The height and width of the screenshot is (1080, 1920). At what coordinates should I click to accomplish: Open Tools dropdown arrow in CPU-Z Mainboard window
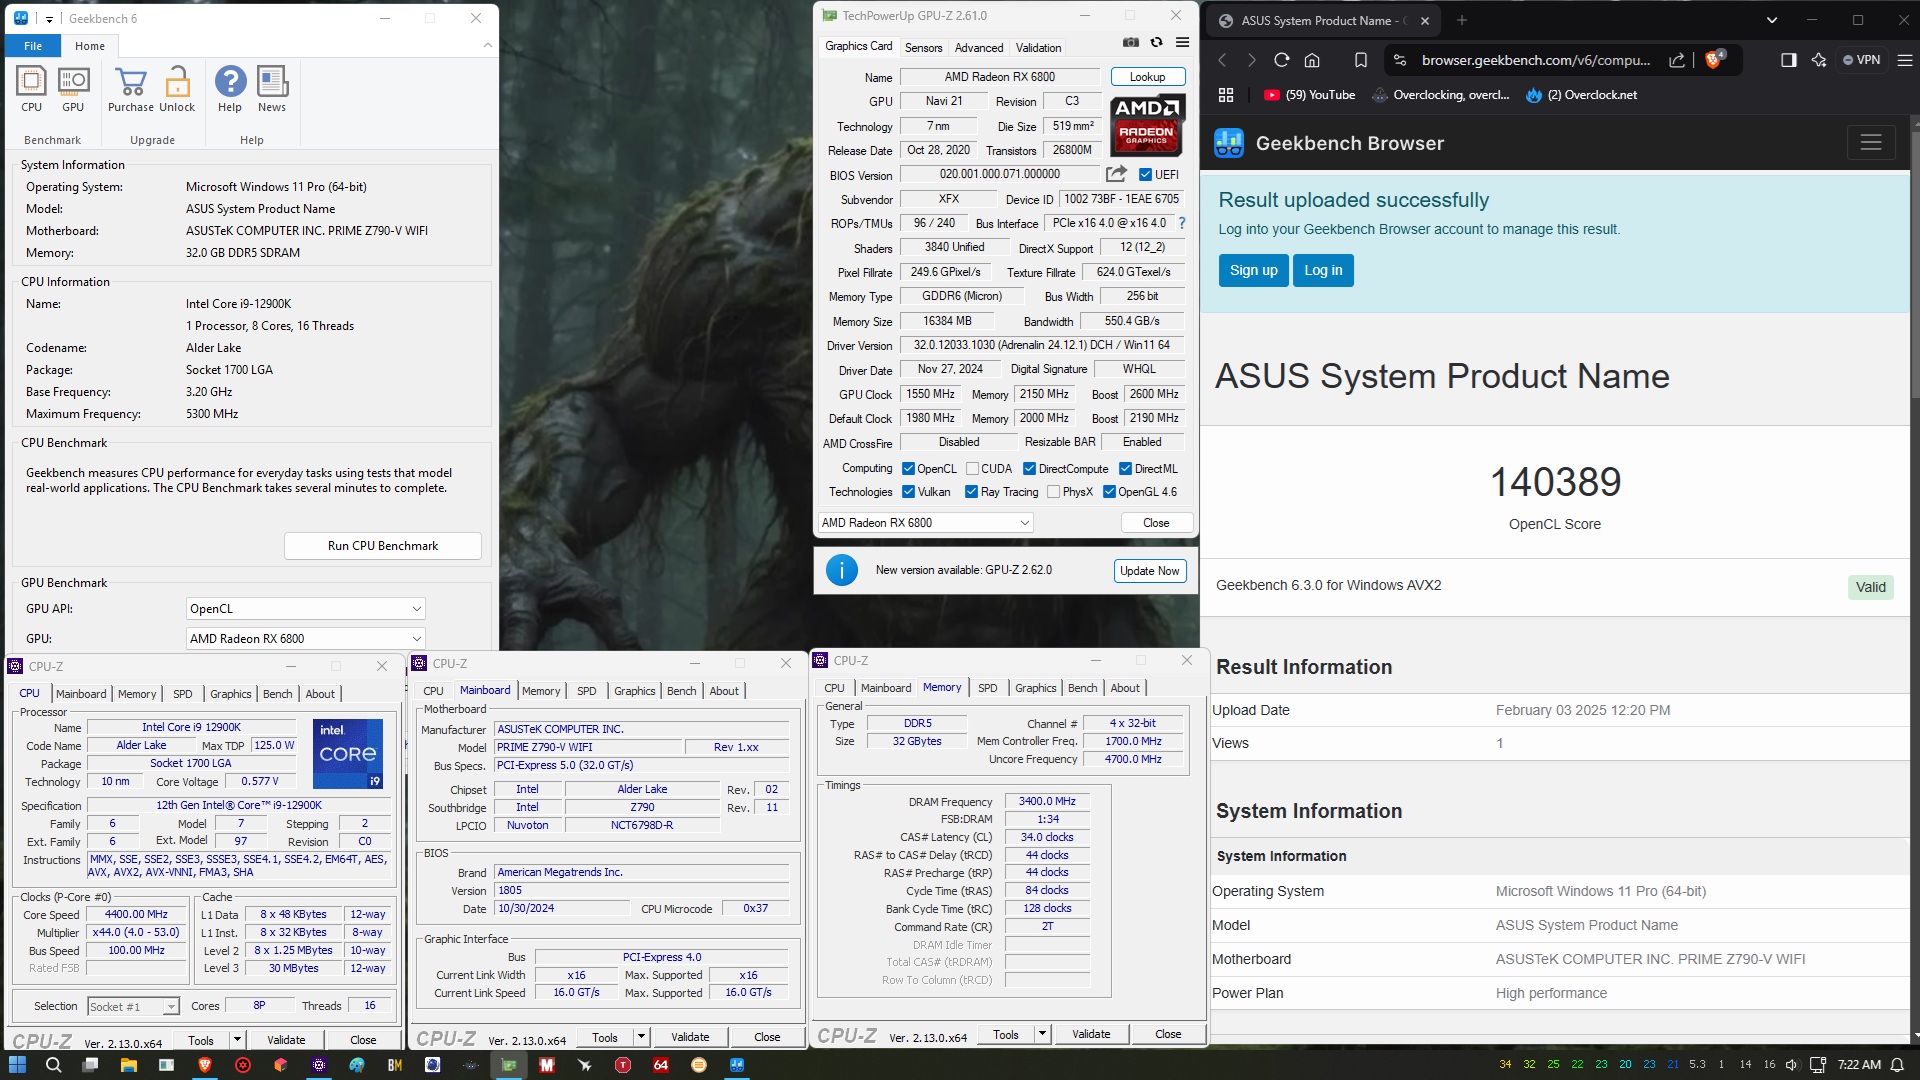(641, 1037)
